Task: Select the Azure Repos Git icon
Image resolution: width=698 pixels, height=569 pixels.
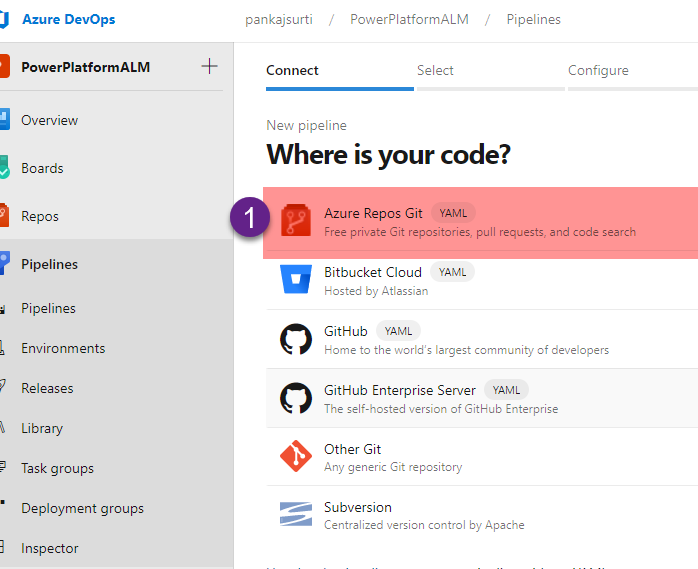Action: coord(296,221)
